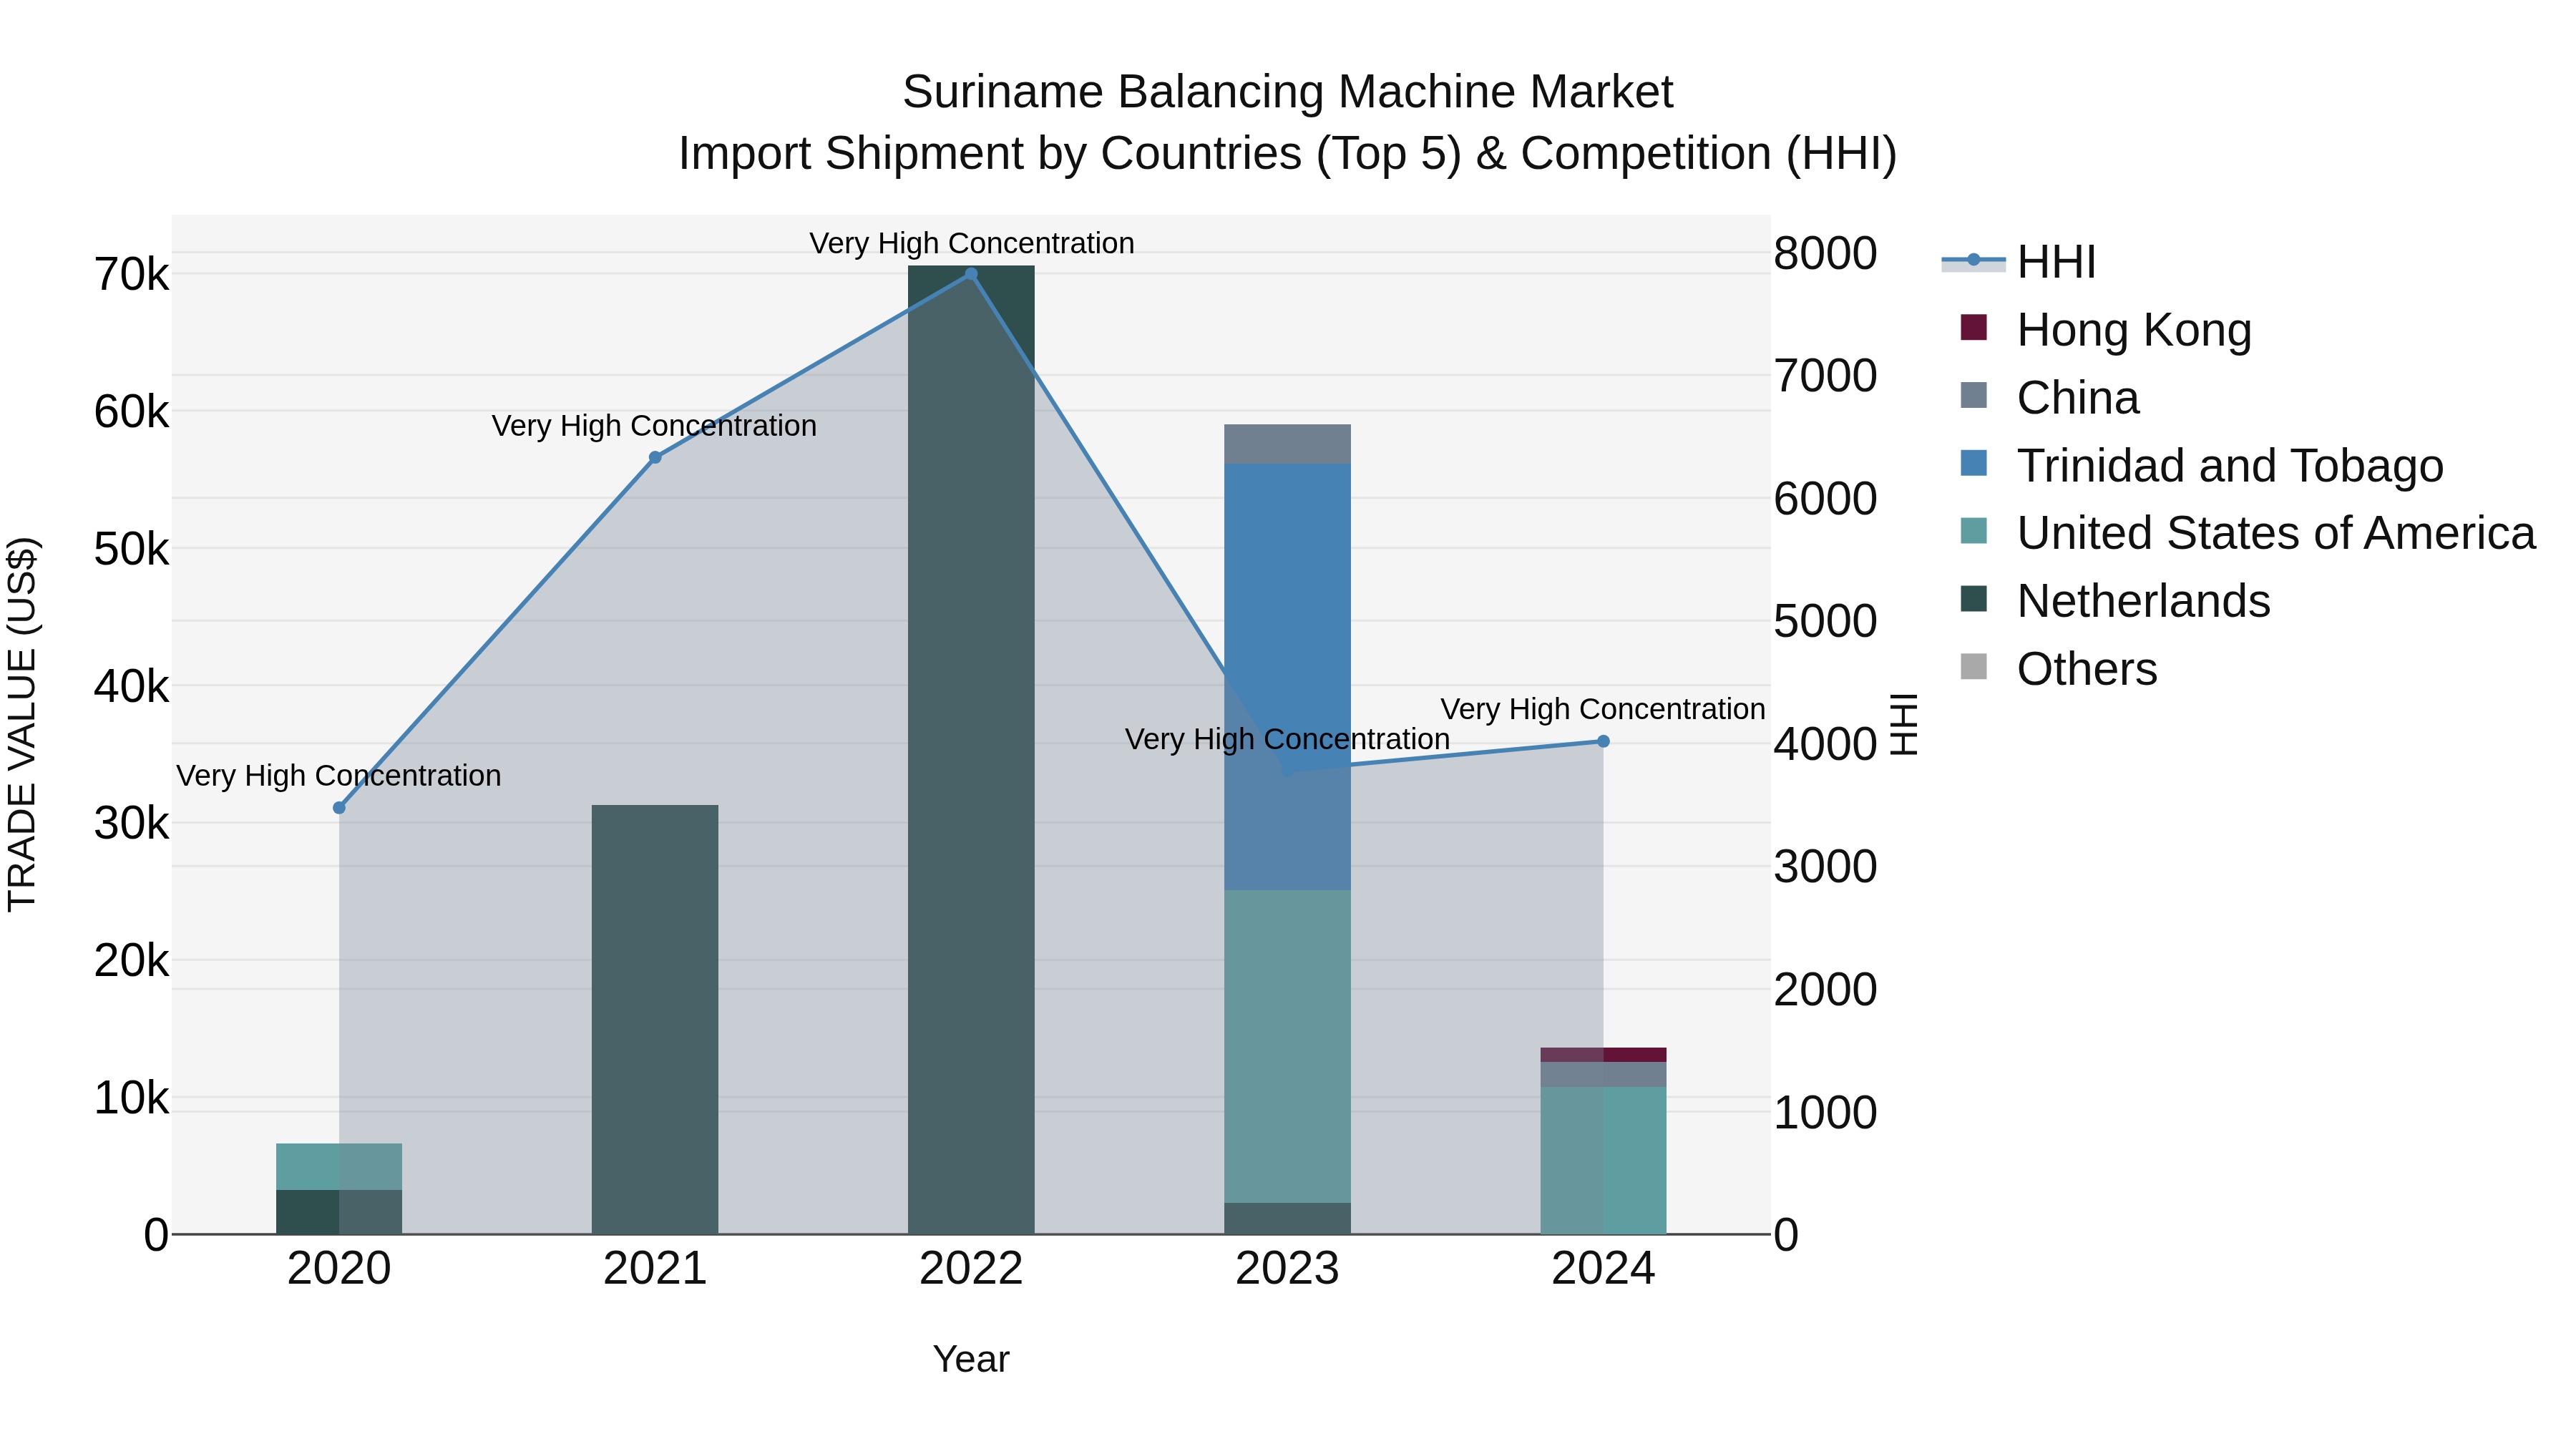This screenshot has width=2576, height=1449.
Task: Click the 70k trade value axis tick
Action: point(131,275)
